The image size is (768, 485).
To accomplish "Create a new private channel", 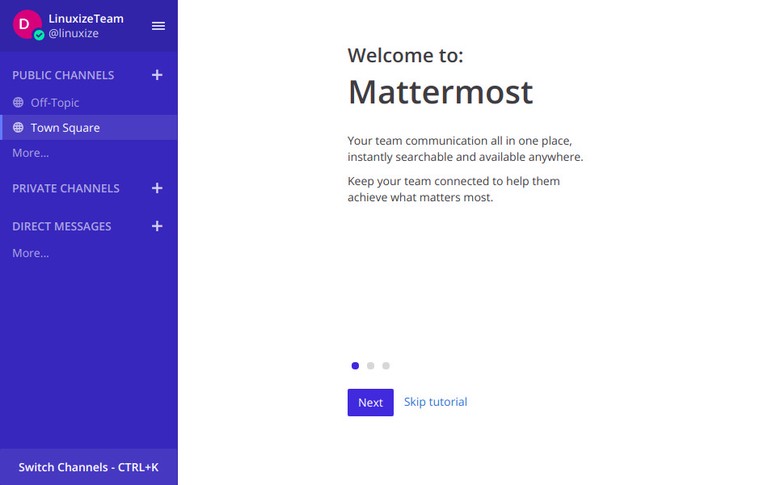I will tap(157, 188).
